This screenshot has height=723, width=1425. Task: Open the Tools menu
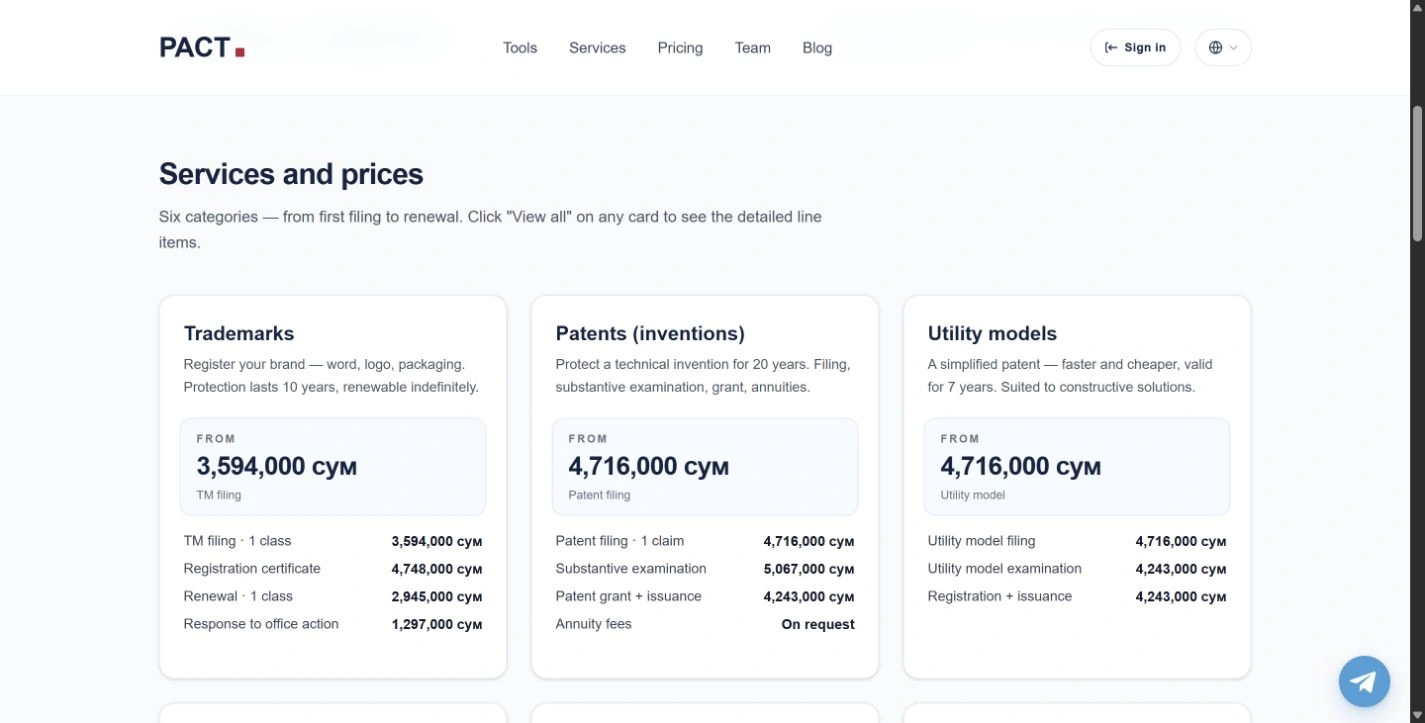[520, 47]
